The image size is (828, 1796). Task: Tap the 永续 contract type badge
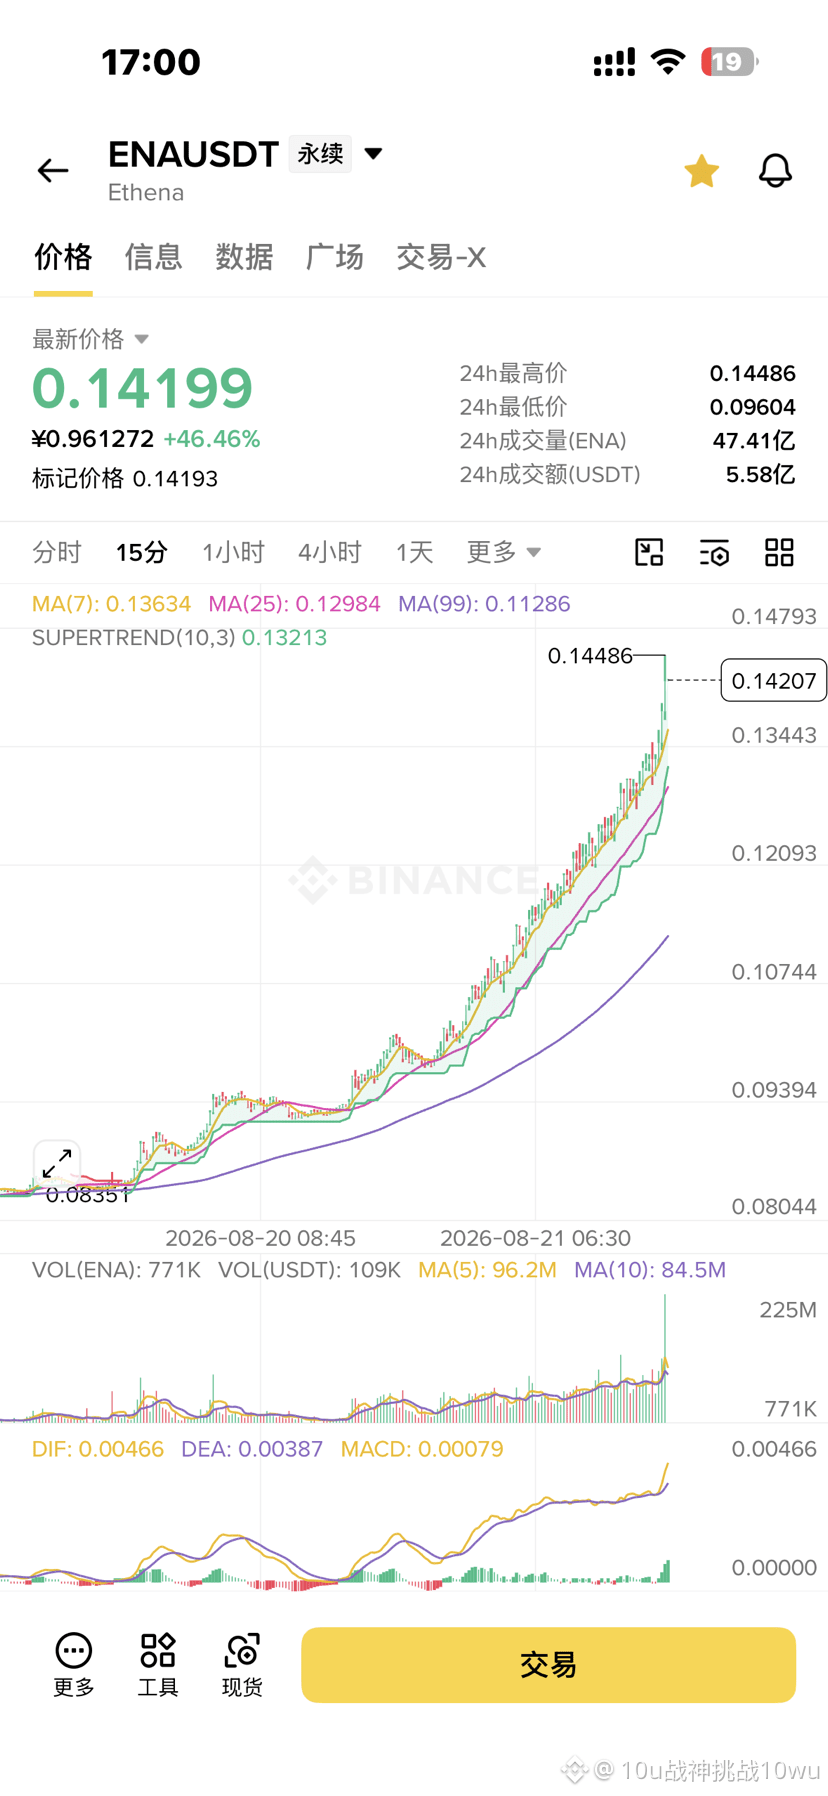point(320,154)
